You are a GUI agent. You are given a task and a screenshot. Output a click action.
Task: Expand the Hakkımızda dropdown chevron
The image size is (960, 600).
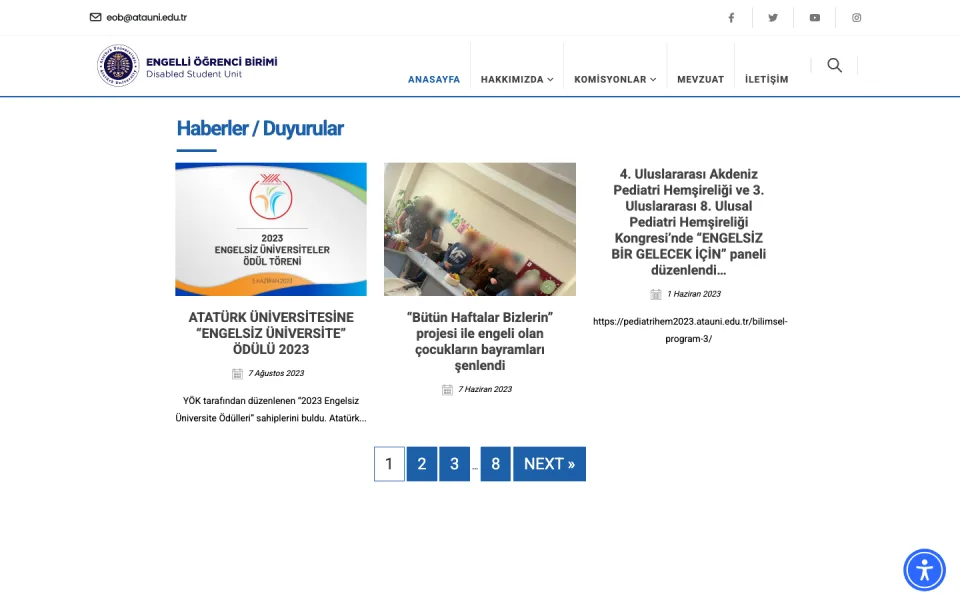click(550, 80)
